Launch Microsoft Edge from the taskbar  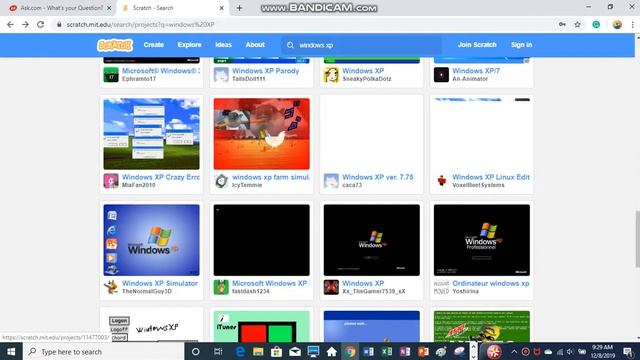click(x=240, y=351)
